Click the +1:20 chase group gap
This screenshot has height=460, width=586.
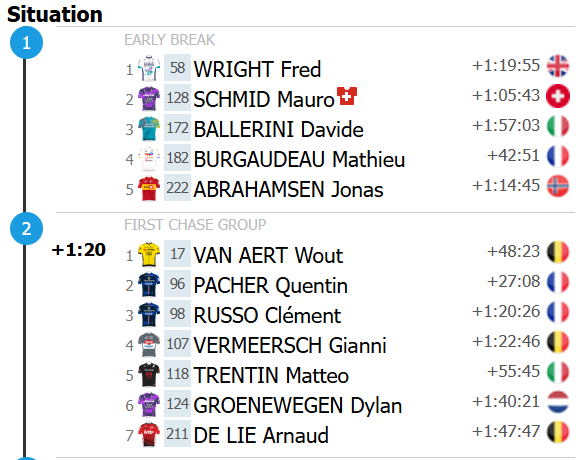point(79,250)
